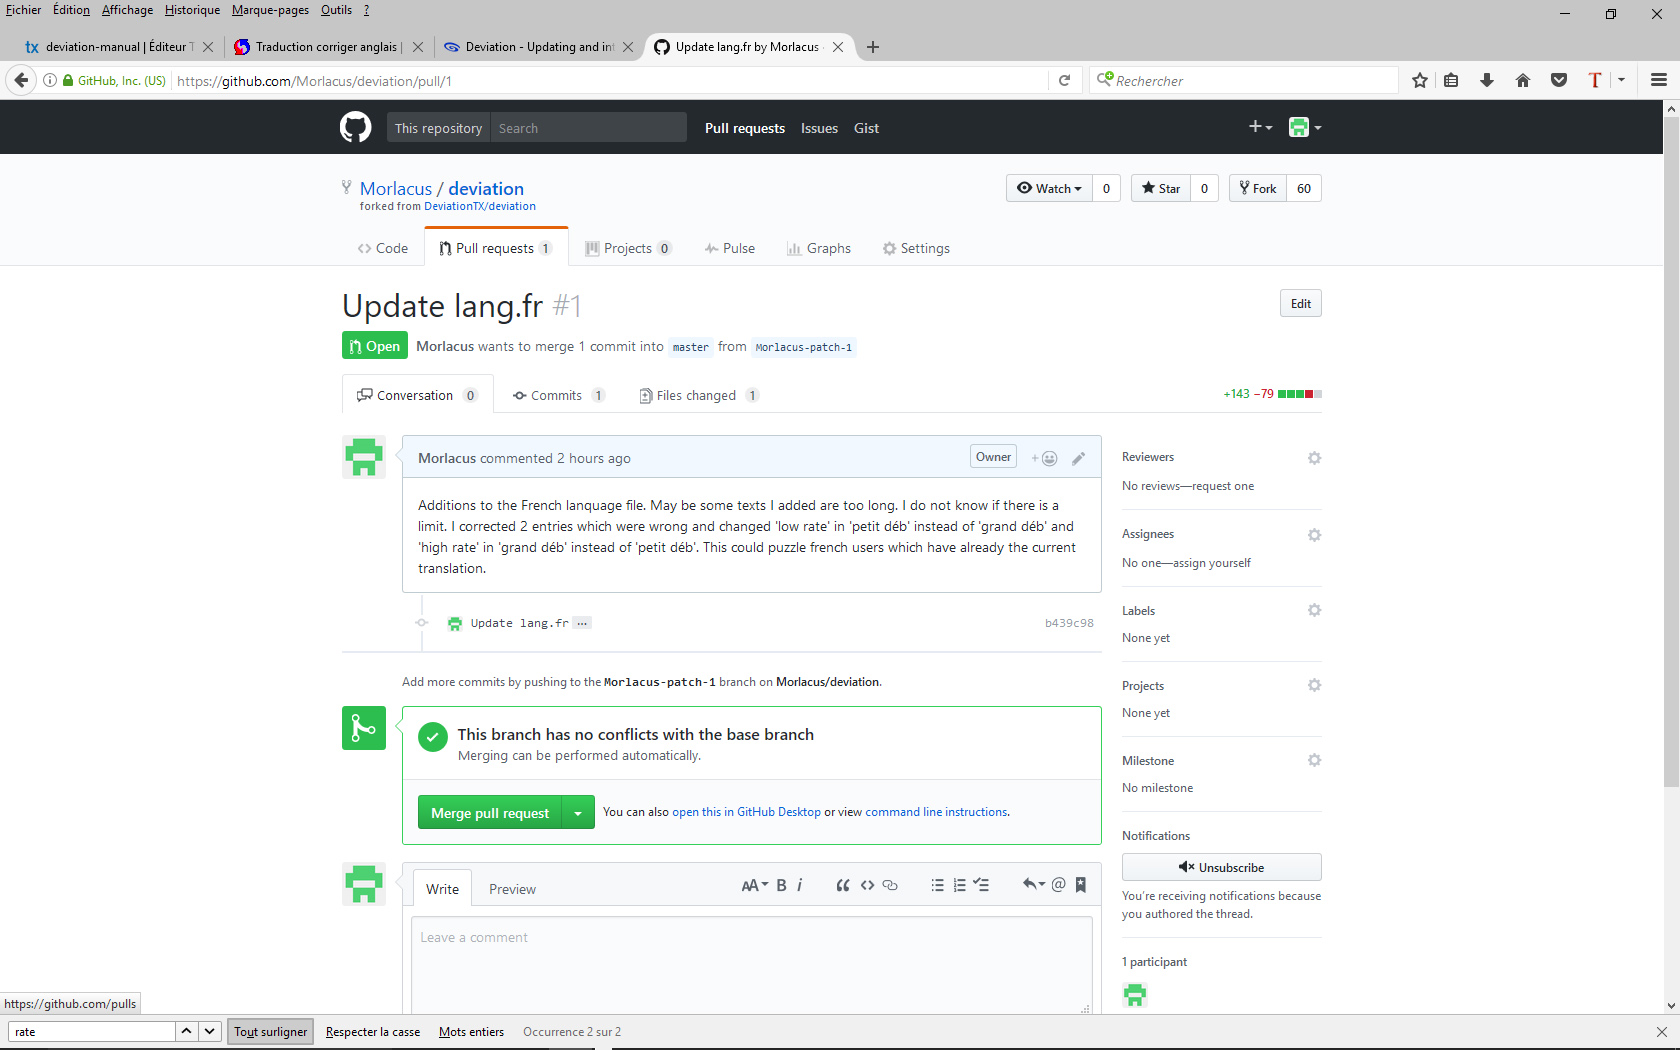This screenshot has width=1680, height=1050.
Task: Open the Graphs tab
Action: click(x=819, y=248)
